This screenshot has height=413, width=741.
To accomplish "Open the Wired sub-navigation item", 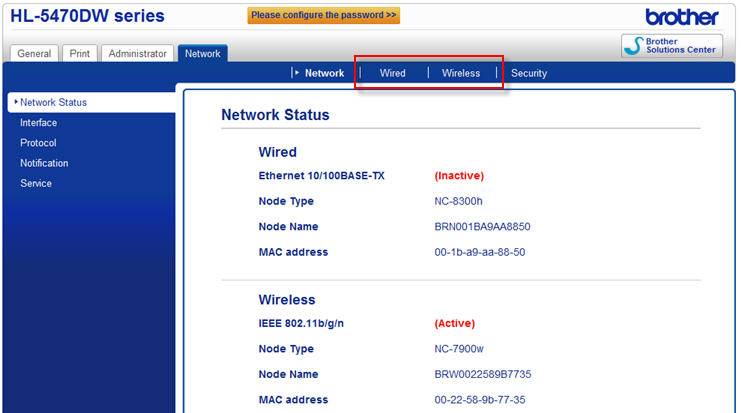I will tap(392, 73).
